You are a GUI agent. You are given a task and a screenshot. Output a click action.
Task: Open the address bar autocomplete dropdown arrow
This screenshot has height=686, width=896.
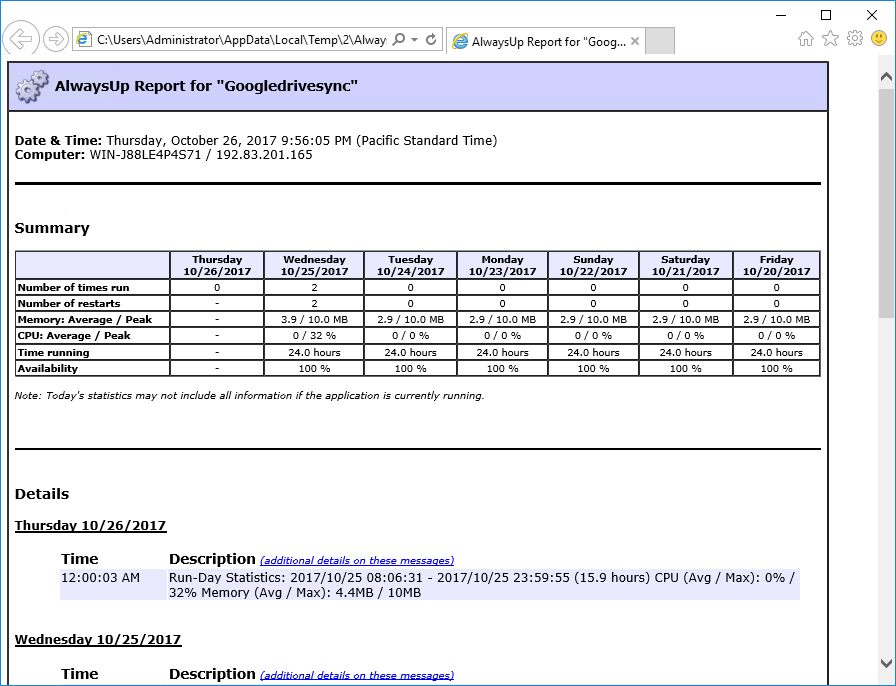[x=415, y=39]
